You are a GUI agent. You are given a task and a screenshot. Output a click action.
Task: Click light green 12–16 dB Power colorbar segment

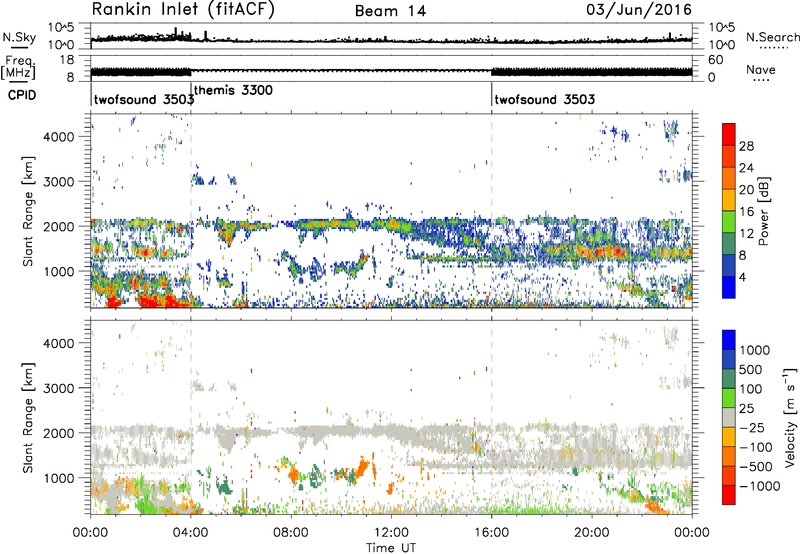(729, 222)
